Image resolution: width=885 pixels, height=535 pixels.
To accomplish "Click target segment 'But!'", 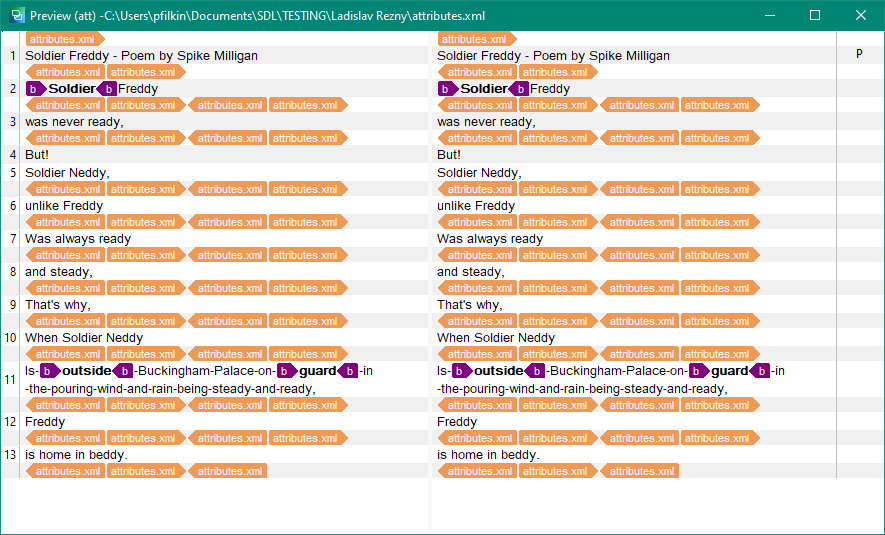I will click(449, 155).
